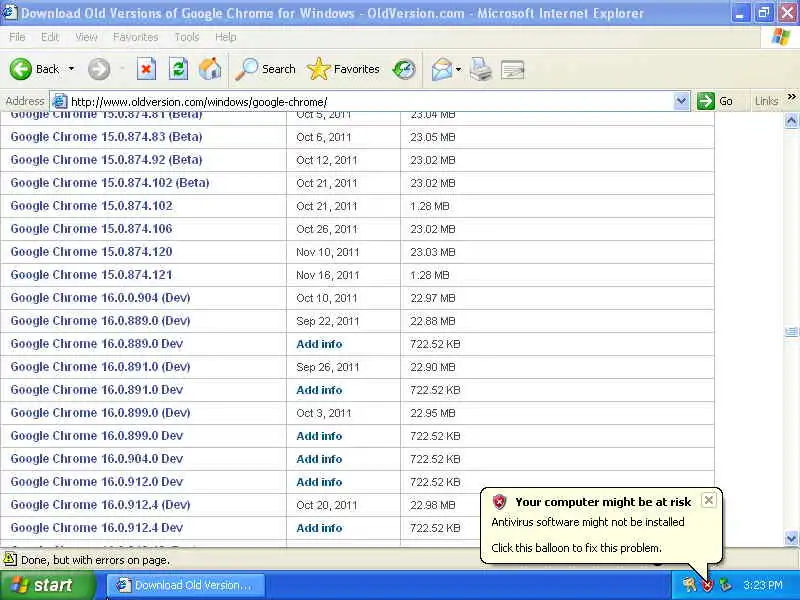Open the Edit menu

tap(50, 37)
